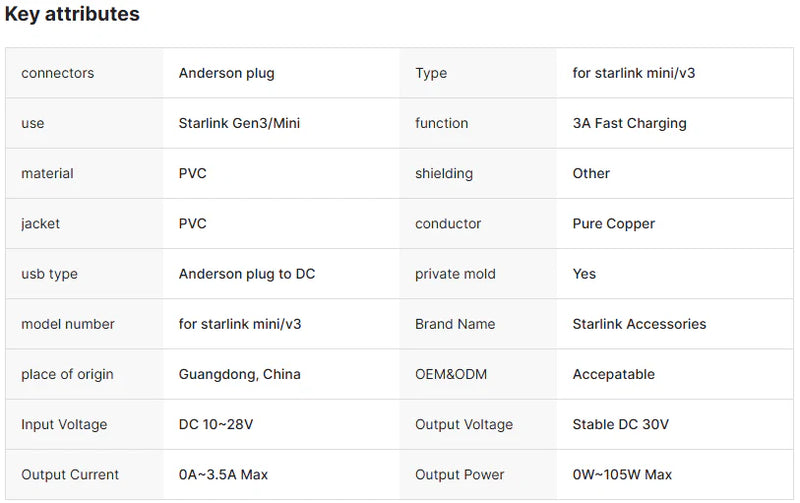Click the 'Starlink Accessories' brand name value

click(x=639, y=324)
